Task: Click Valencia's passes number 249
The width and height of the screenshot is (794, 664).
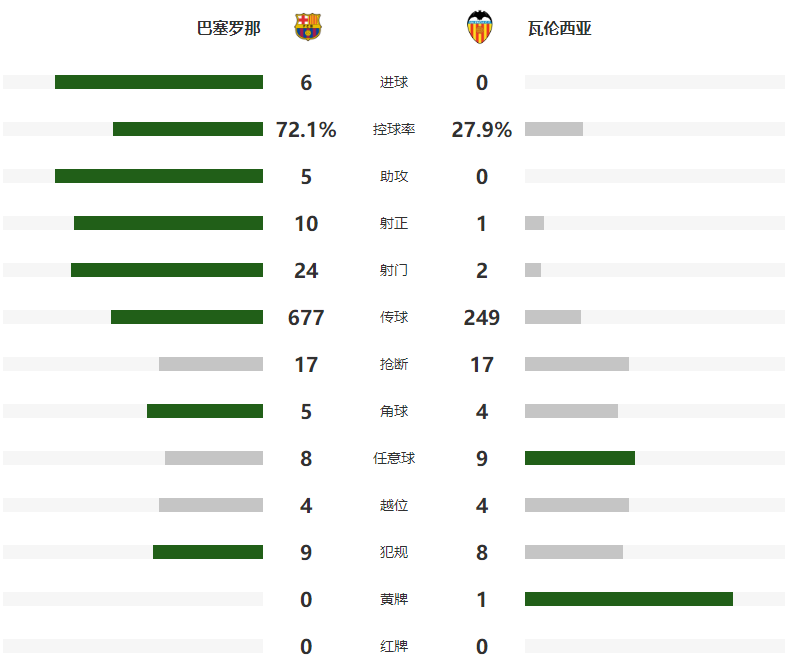Action: tap(482, 318)
